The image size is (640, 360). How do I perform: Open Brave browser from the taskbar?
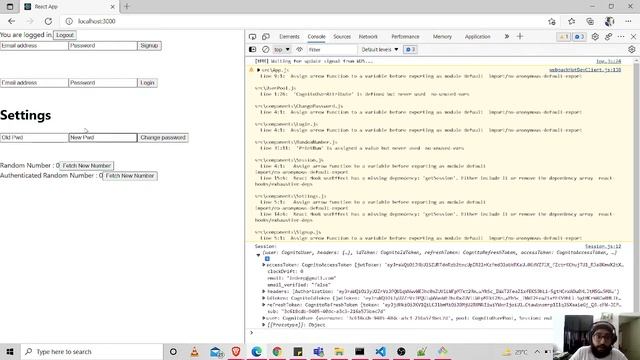coord(236,351)
